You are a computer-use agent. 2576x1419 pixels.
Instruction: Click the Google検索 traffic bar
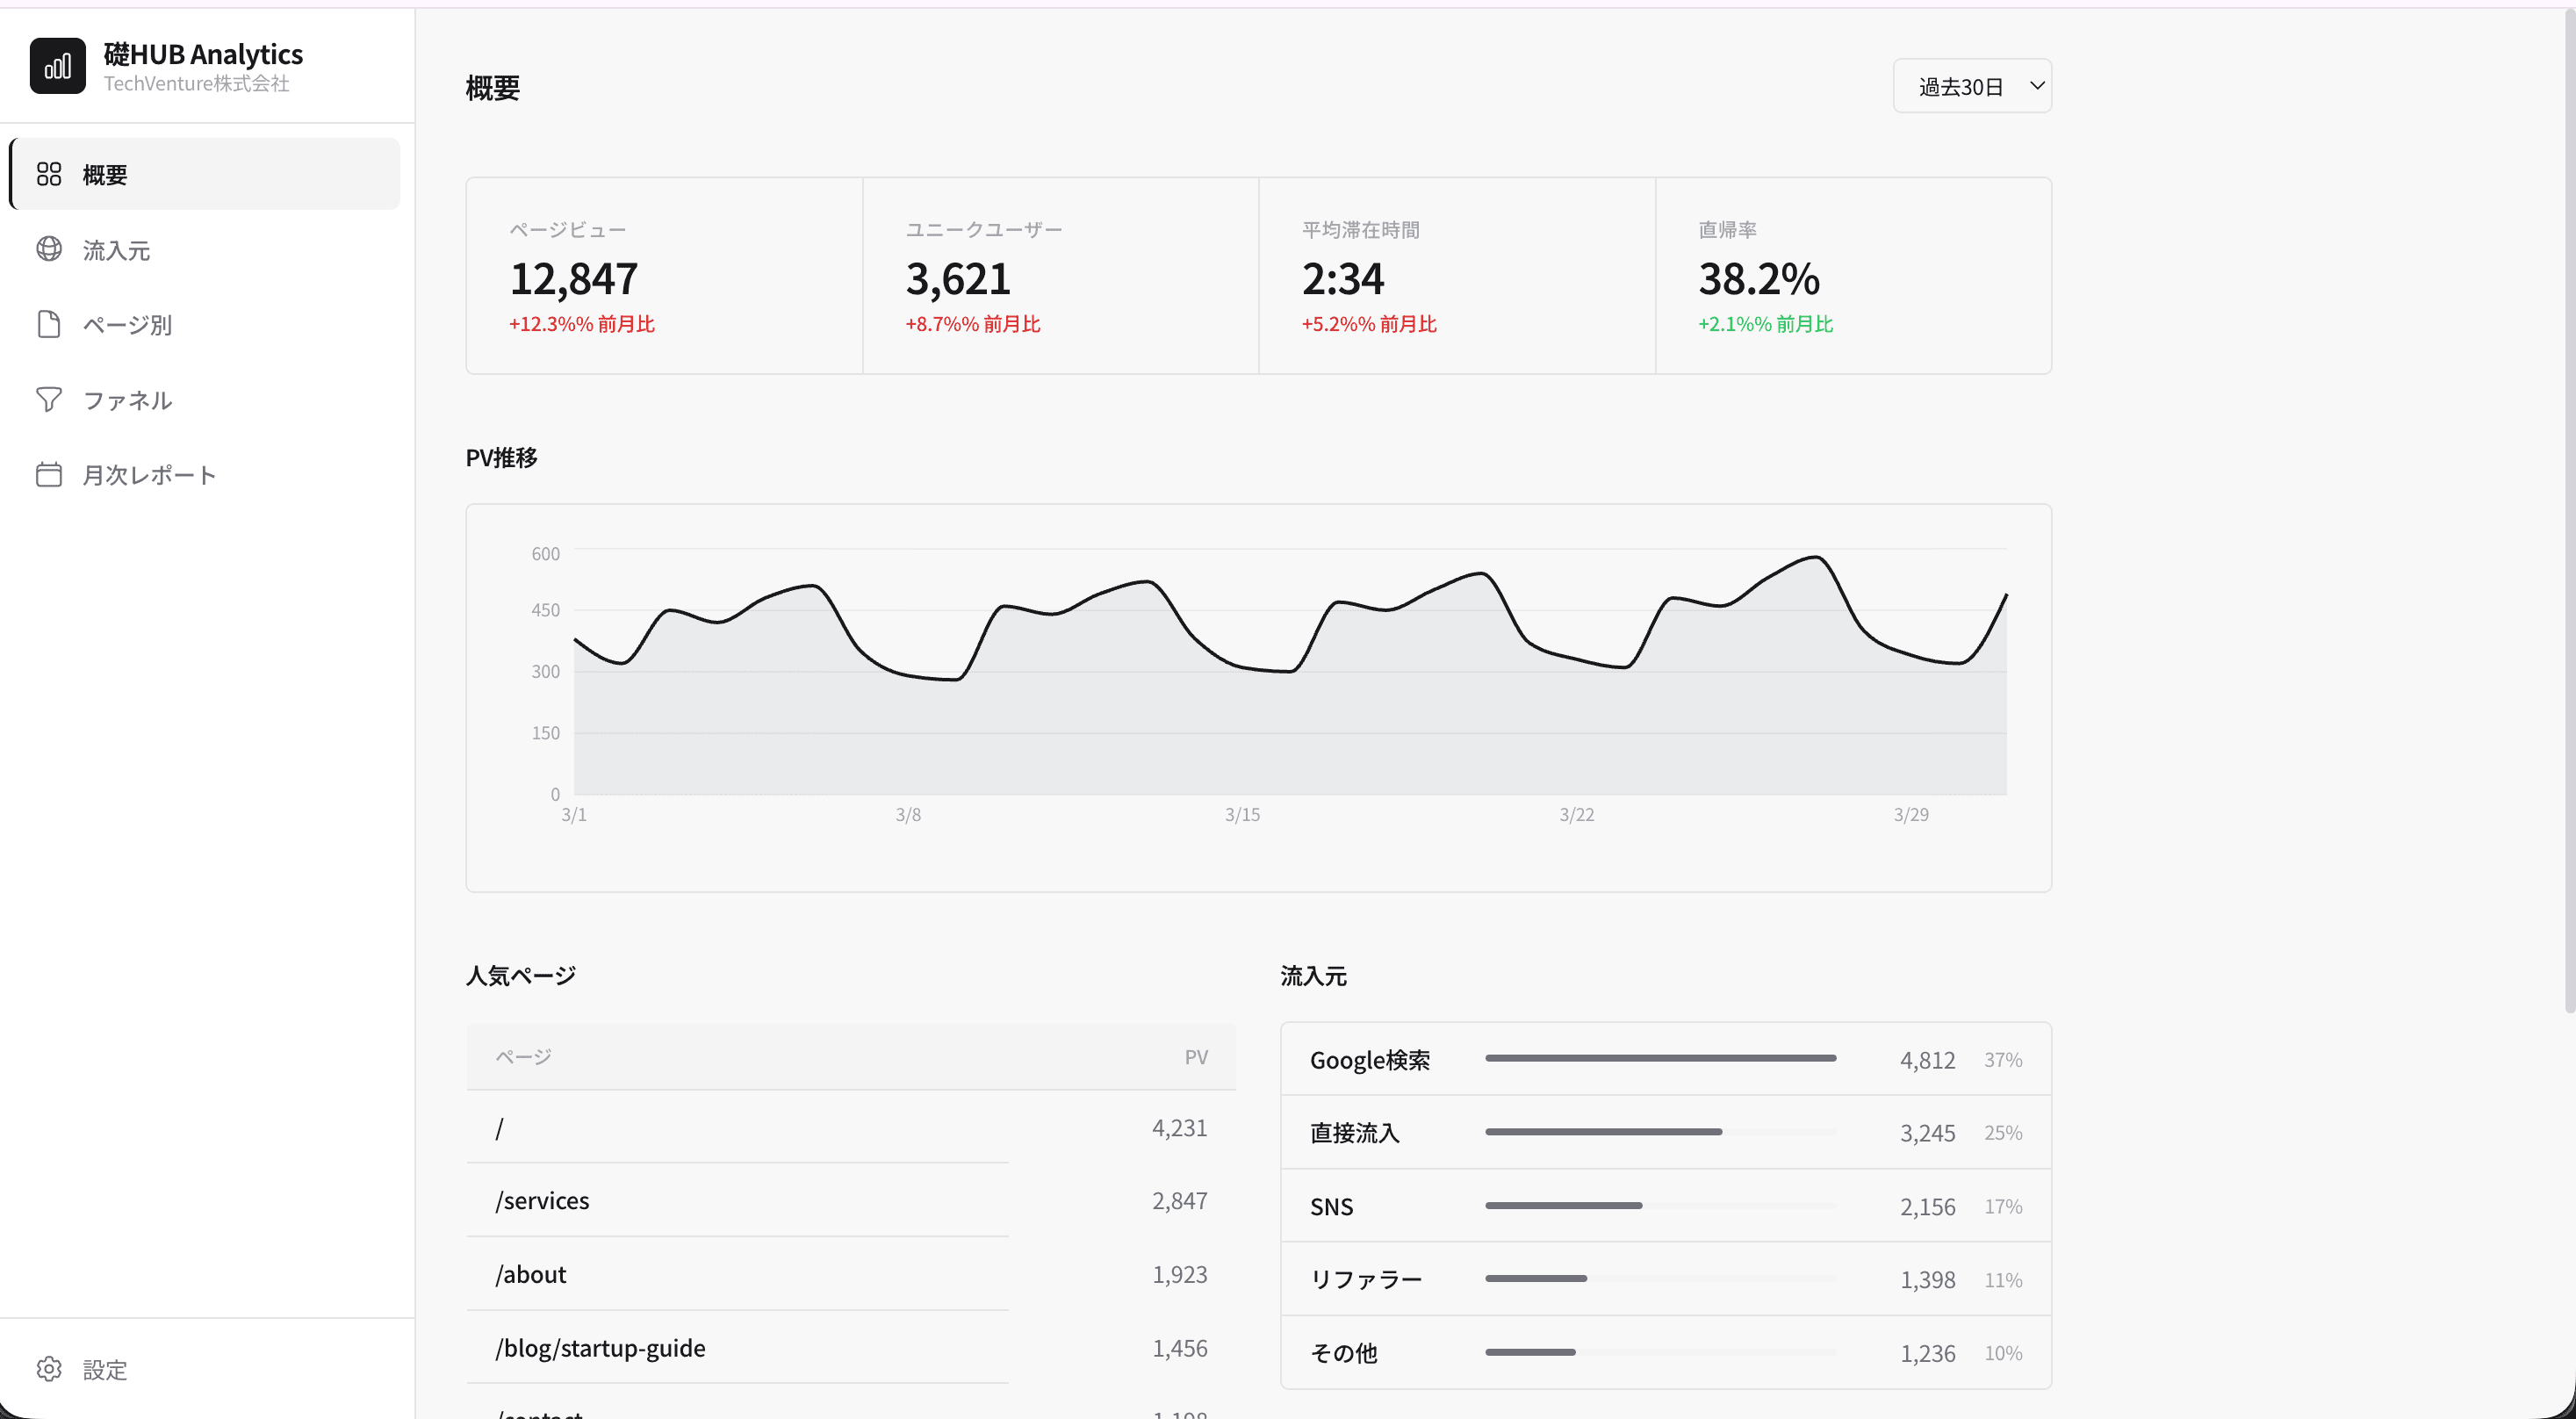(x=1660, y=1058)
